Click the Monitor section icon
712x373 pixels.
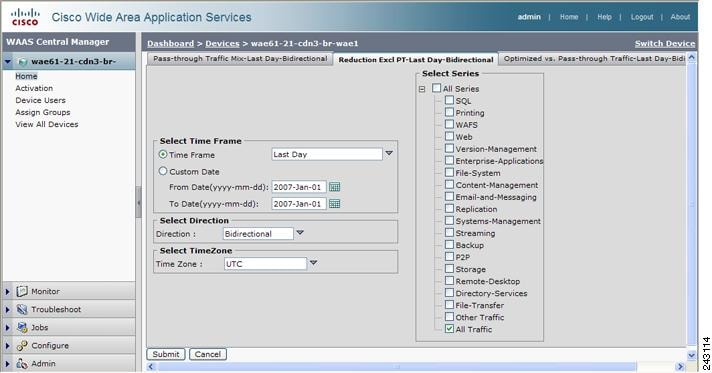click(22, 291)
